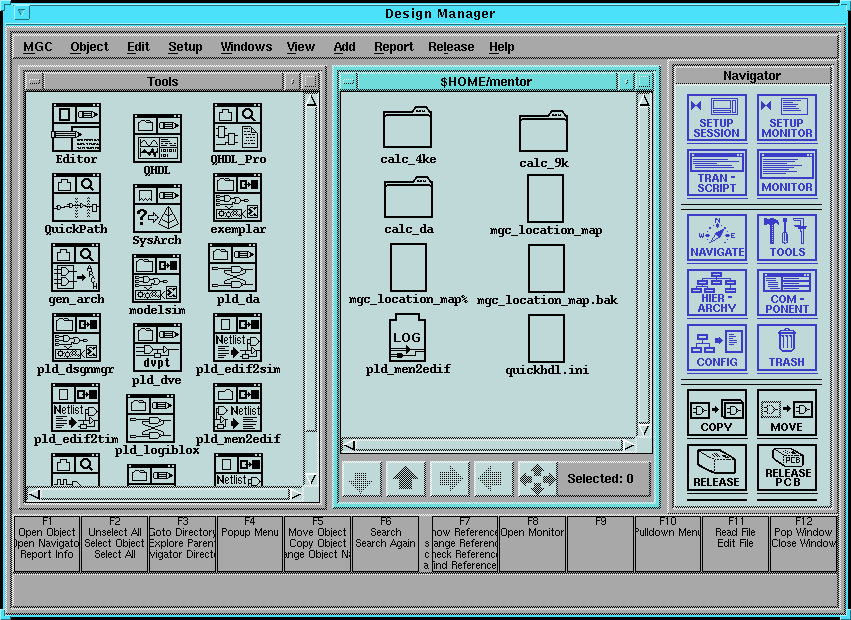Open the Release menu
The image size is (851, 620).
click(451, 47)
